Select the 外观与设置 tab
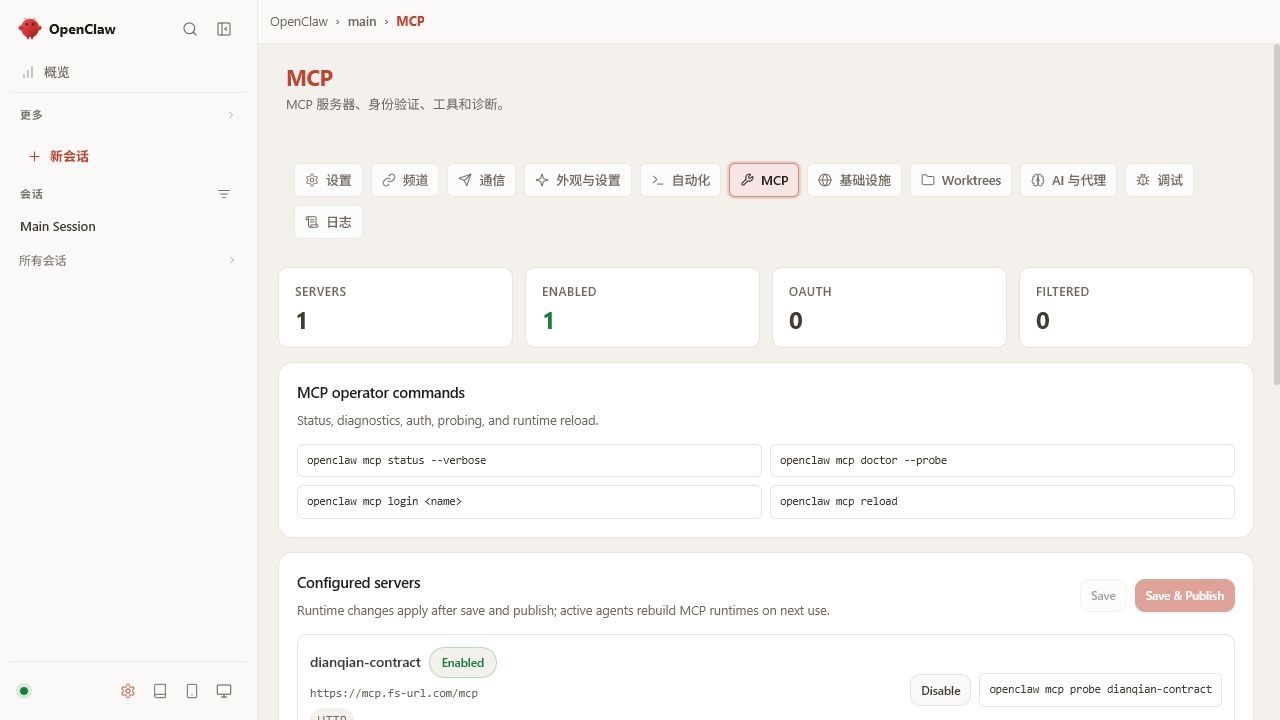1280x720 pixels. click(x=578, y=180)
